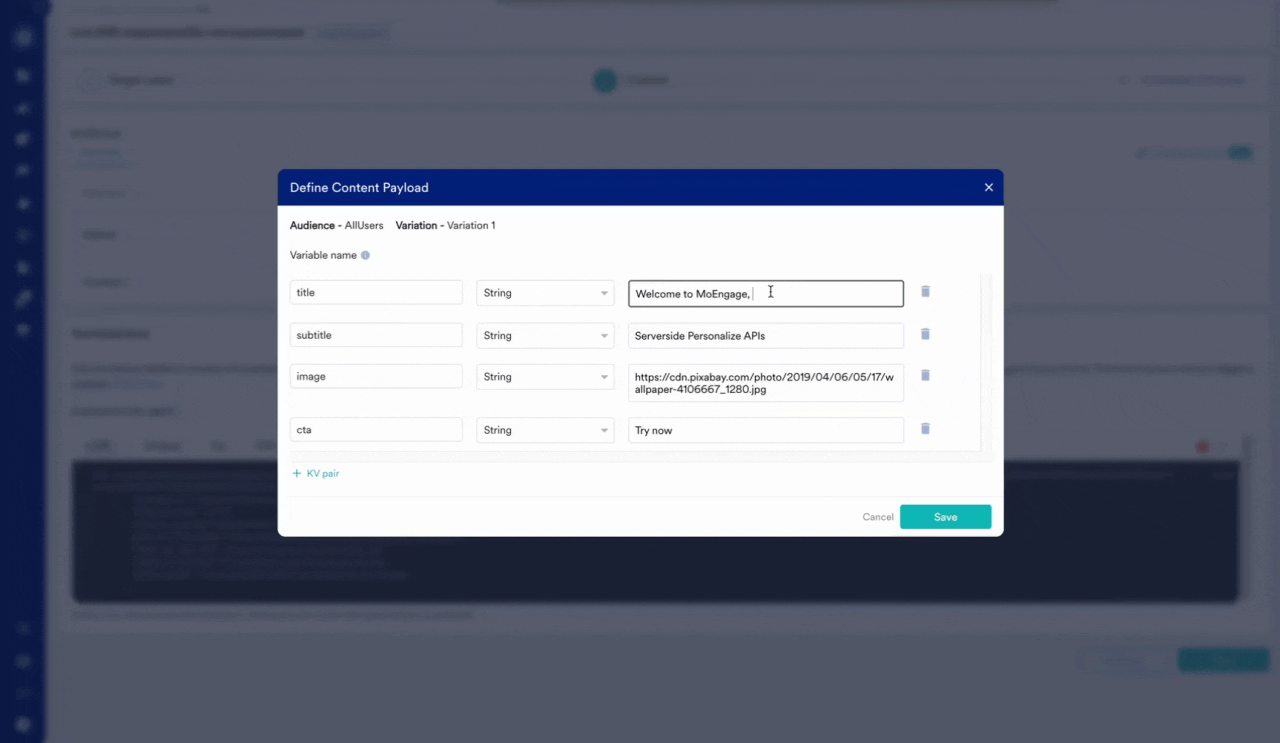Delete the subtitle variable row
The width and height of the screenshot is (1280, 743).
tap(924, 333)
